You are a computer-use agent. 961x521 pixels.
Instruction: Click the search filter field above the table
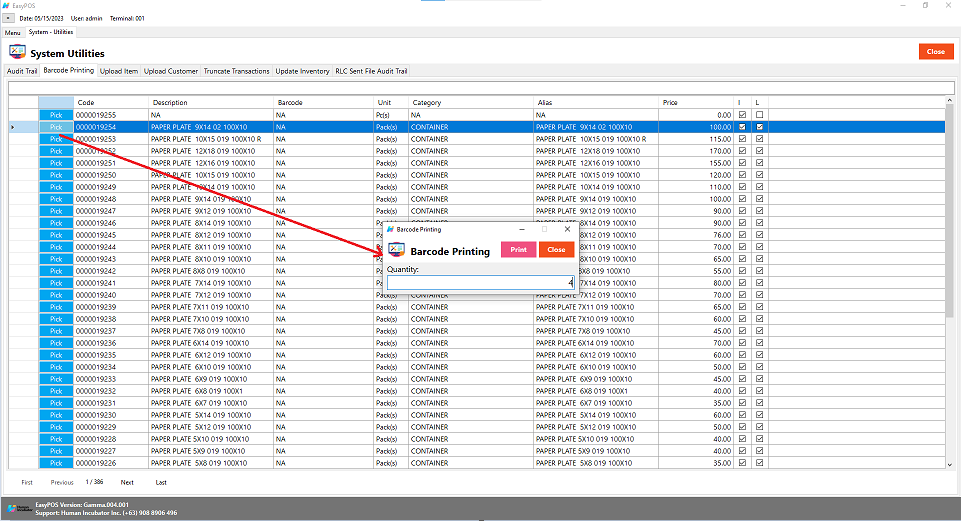pyautogui.click(x=480, y=88)
